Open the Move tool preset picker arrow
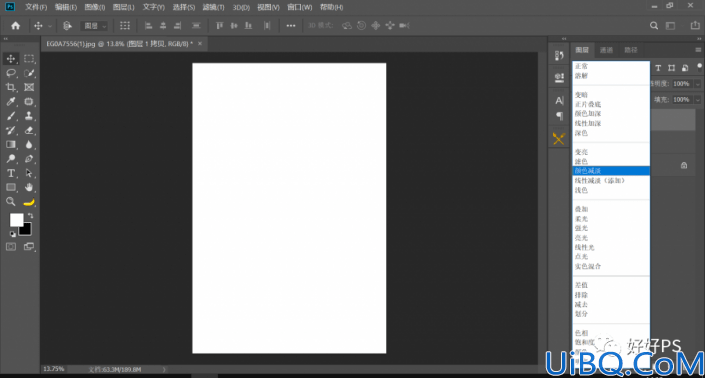This screenshot has width=705, height=378. [50, 26]
